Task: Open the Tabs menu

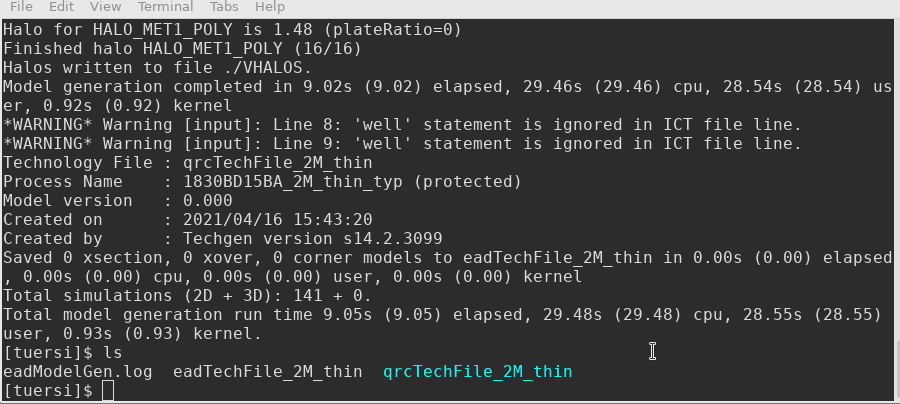Action: coord(222,7)
